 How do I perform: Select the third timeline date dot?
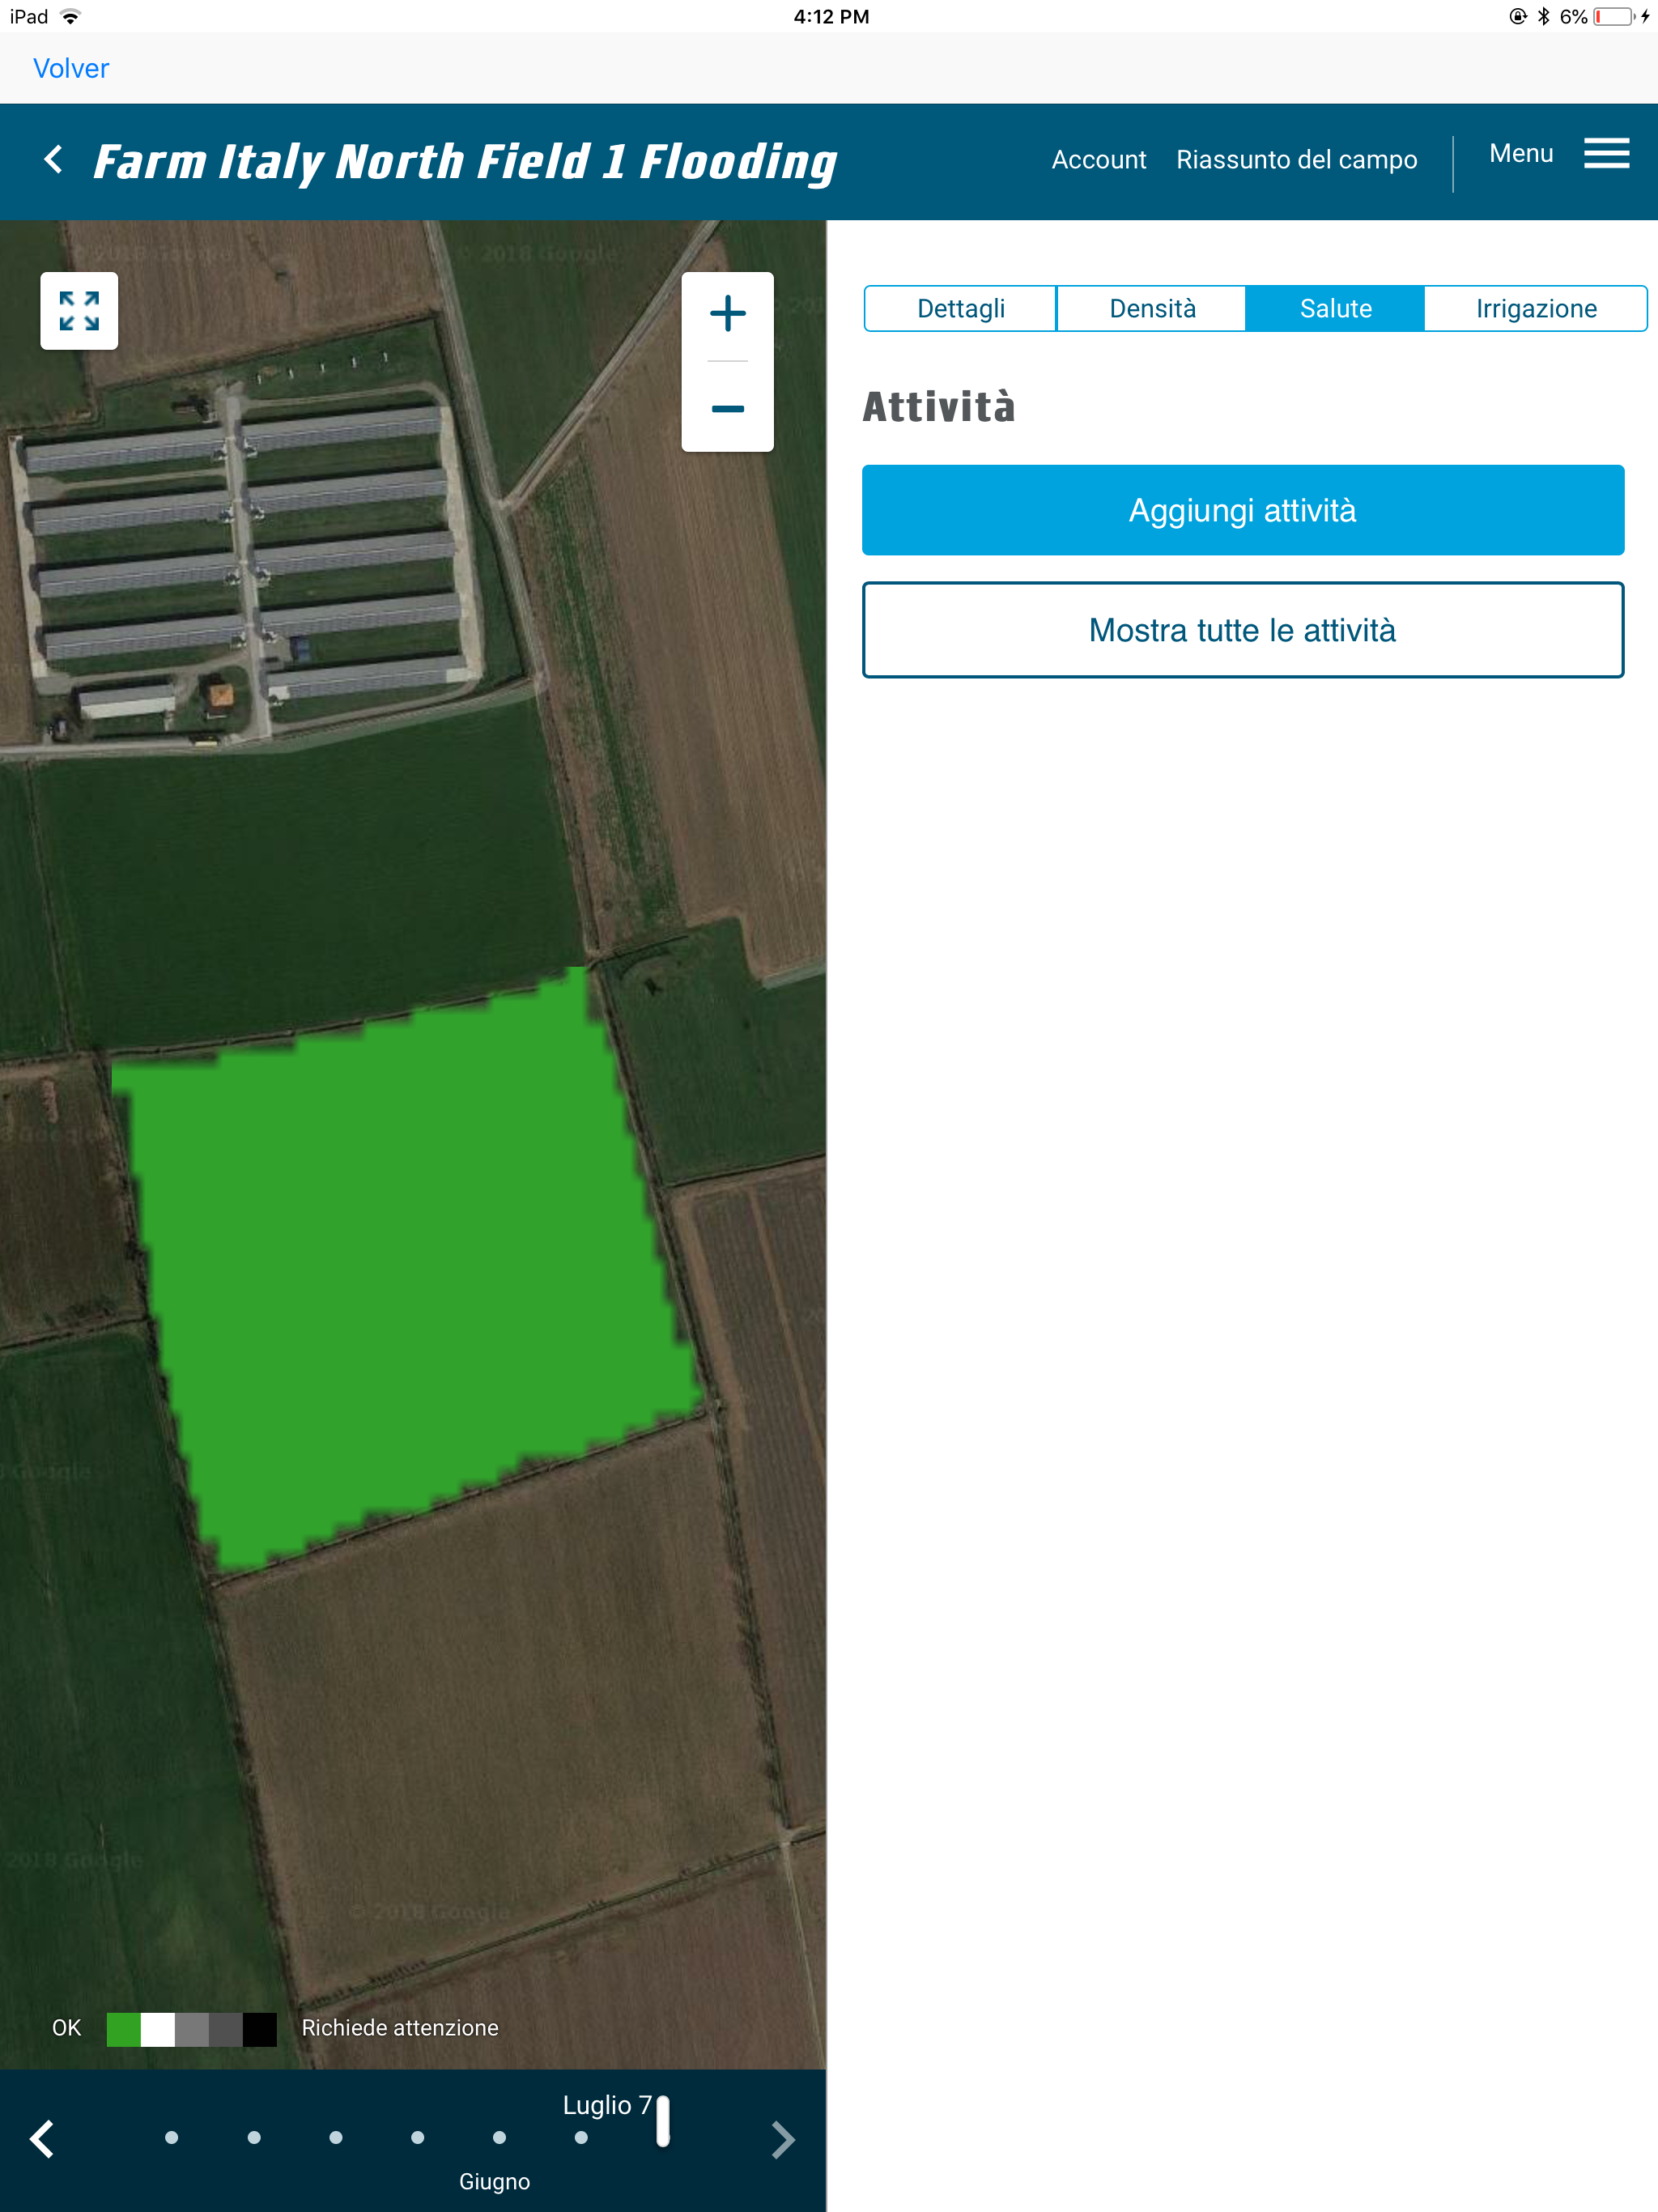pos(336,2137)
